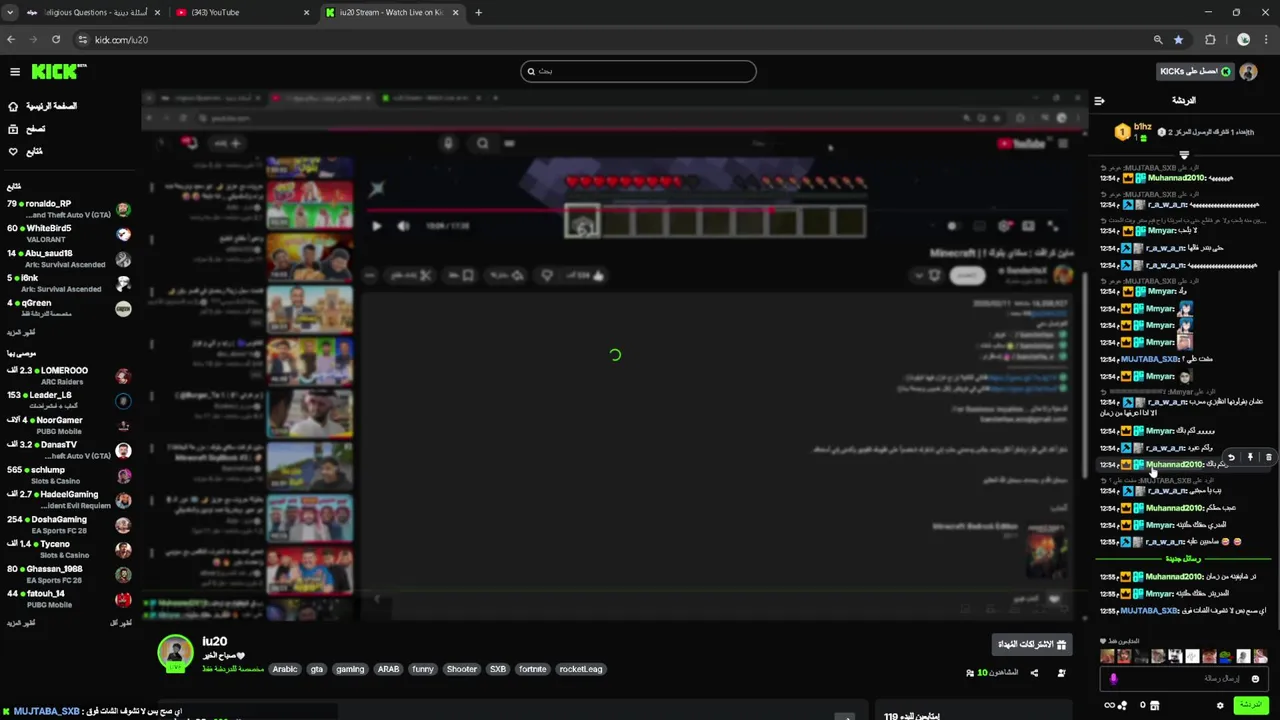The image size is (1280, 720).
Task: Select the Arabic tag
Action: pyautogui.click(x=285, y=669)
